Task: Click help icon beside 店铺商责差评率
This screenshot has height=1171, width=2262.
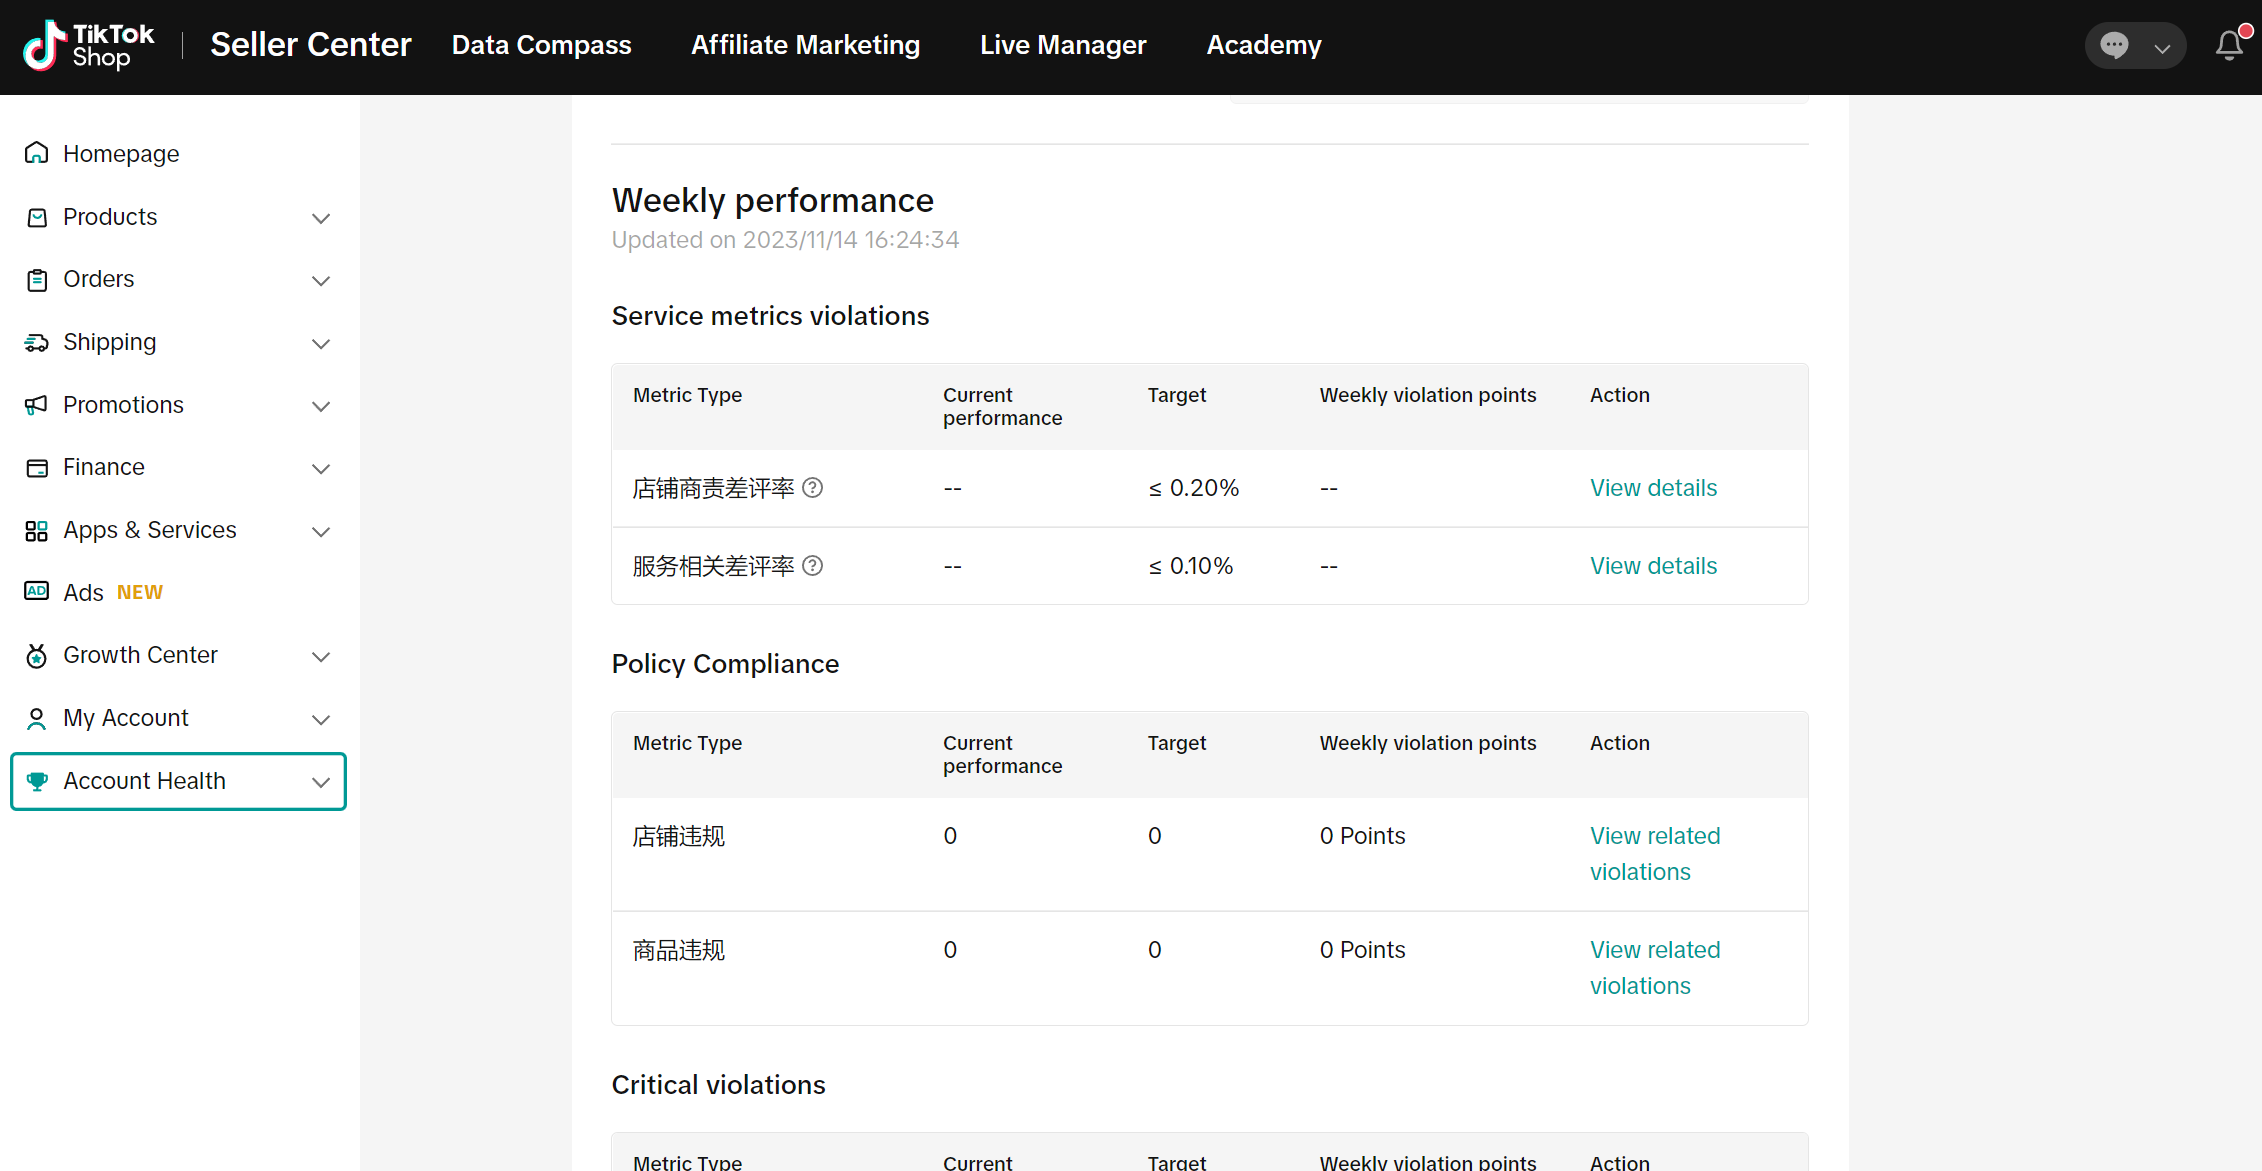Action: (813, 488)
